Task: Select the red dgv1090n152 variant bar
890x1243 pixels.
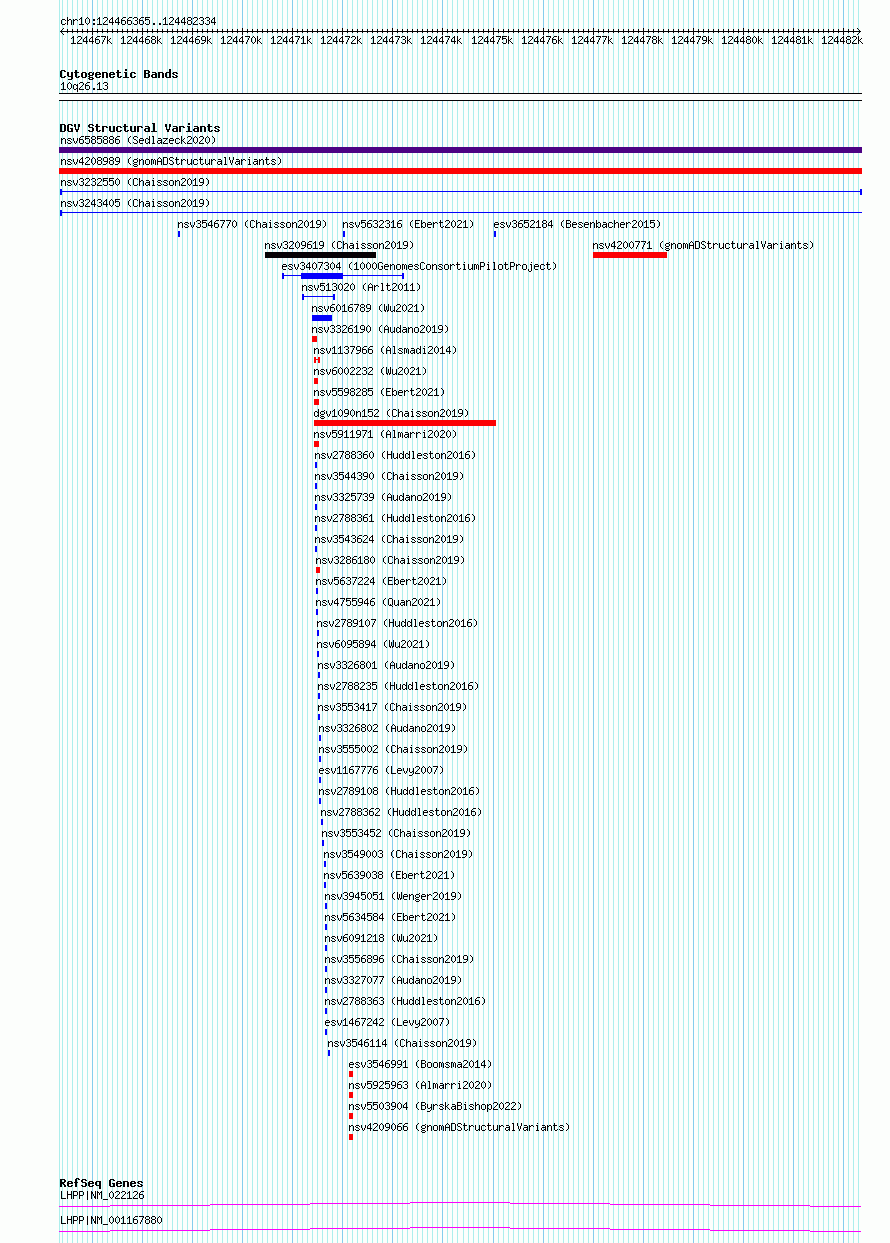Action: click(405, 423)
